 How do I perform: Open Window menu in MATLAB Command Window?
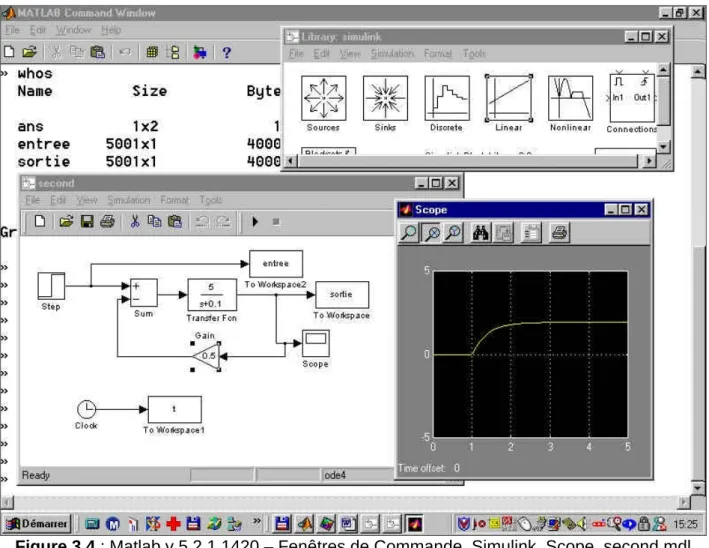point(74,30)
